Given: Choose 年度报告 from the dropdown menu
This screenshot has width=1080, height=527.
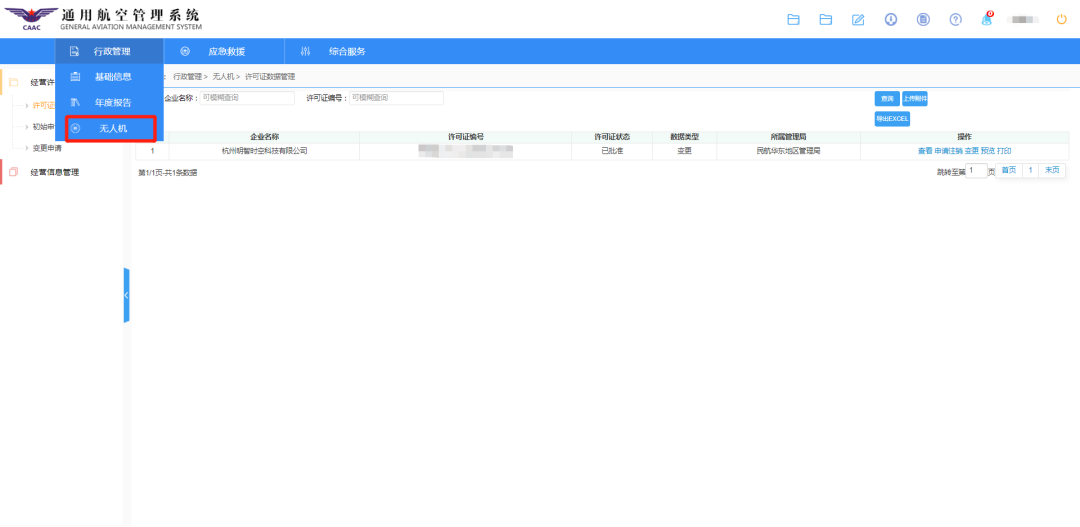Looking at the screenshot, I should pyautogui.click(x=112, y=102).
